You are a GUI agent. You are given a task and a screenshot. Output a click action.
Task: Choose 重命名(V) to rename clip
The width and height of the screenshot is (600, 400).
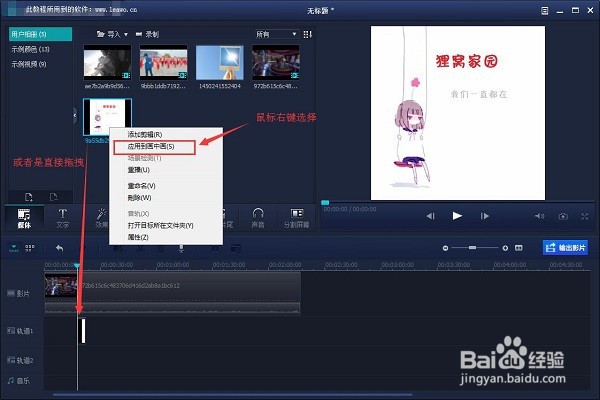point(141,186)
